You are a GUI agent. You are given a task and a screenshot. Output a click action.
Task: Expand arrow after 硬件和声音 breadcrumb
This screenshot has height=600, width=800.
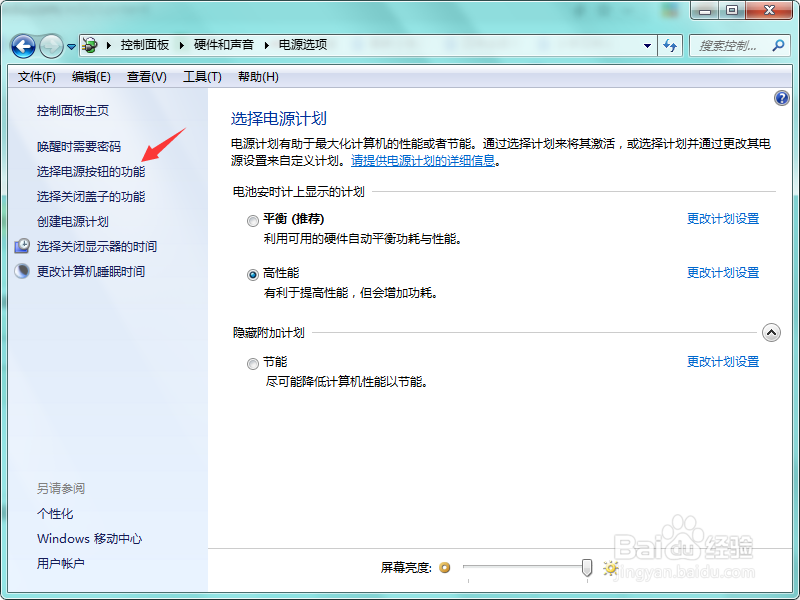click(266, 45)
